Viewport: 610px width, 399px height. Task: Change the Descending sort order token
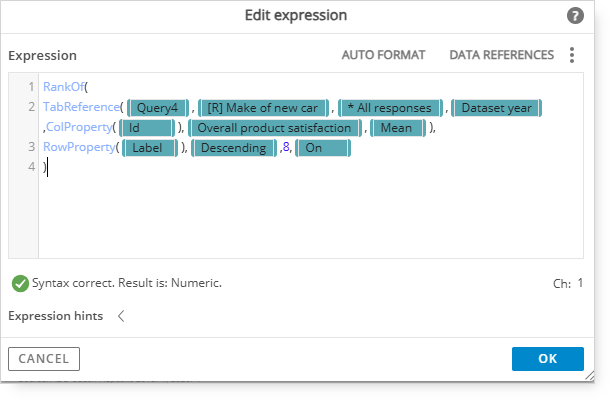(234, 148)
